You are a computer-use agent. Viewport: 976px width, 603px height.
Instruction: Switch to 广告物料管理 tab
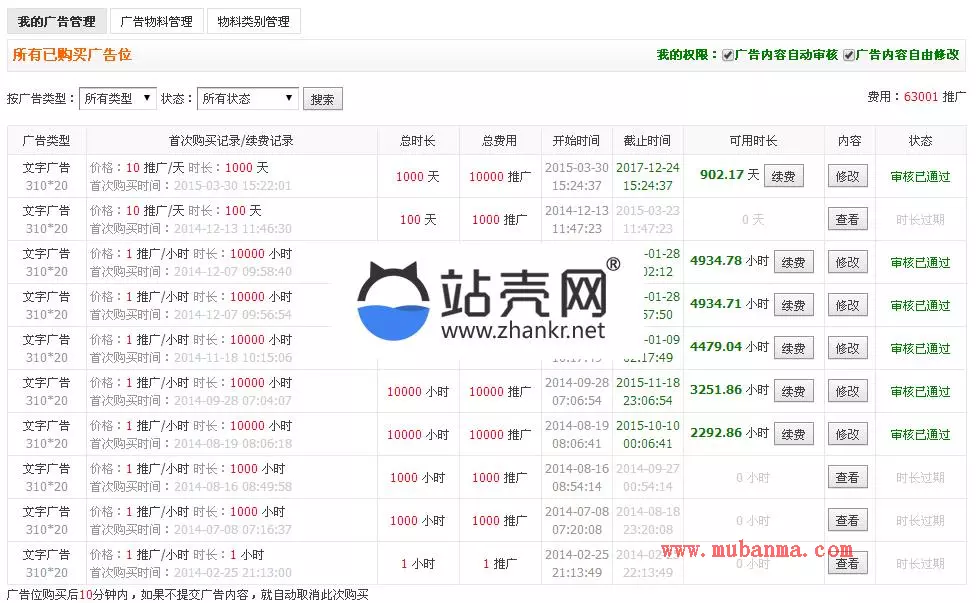[x=156, y=21]
